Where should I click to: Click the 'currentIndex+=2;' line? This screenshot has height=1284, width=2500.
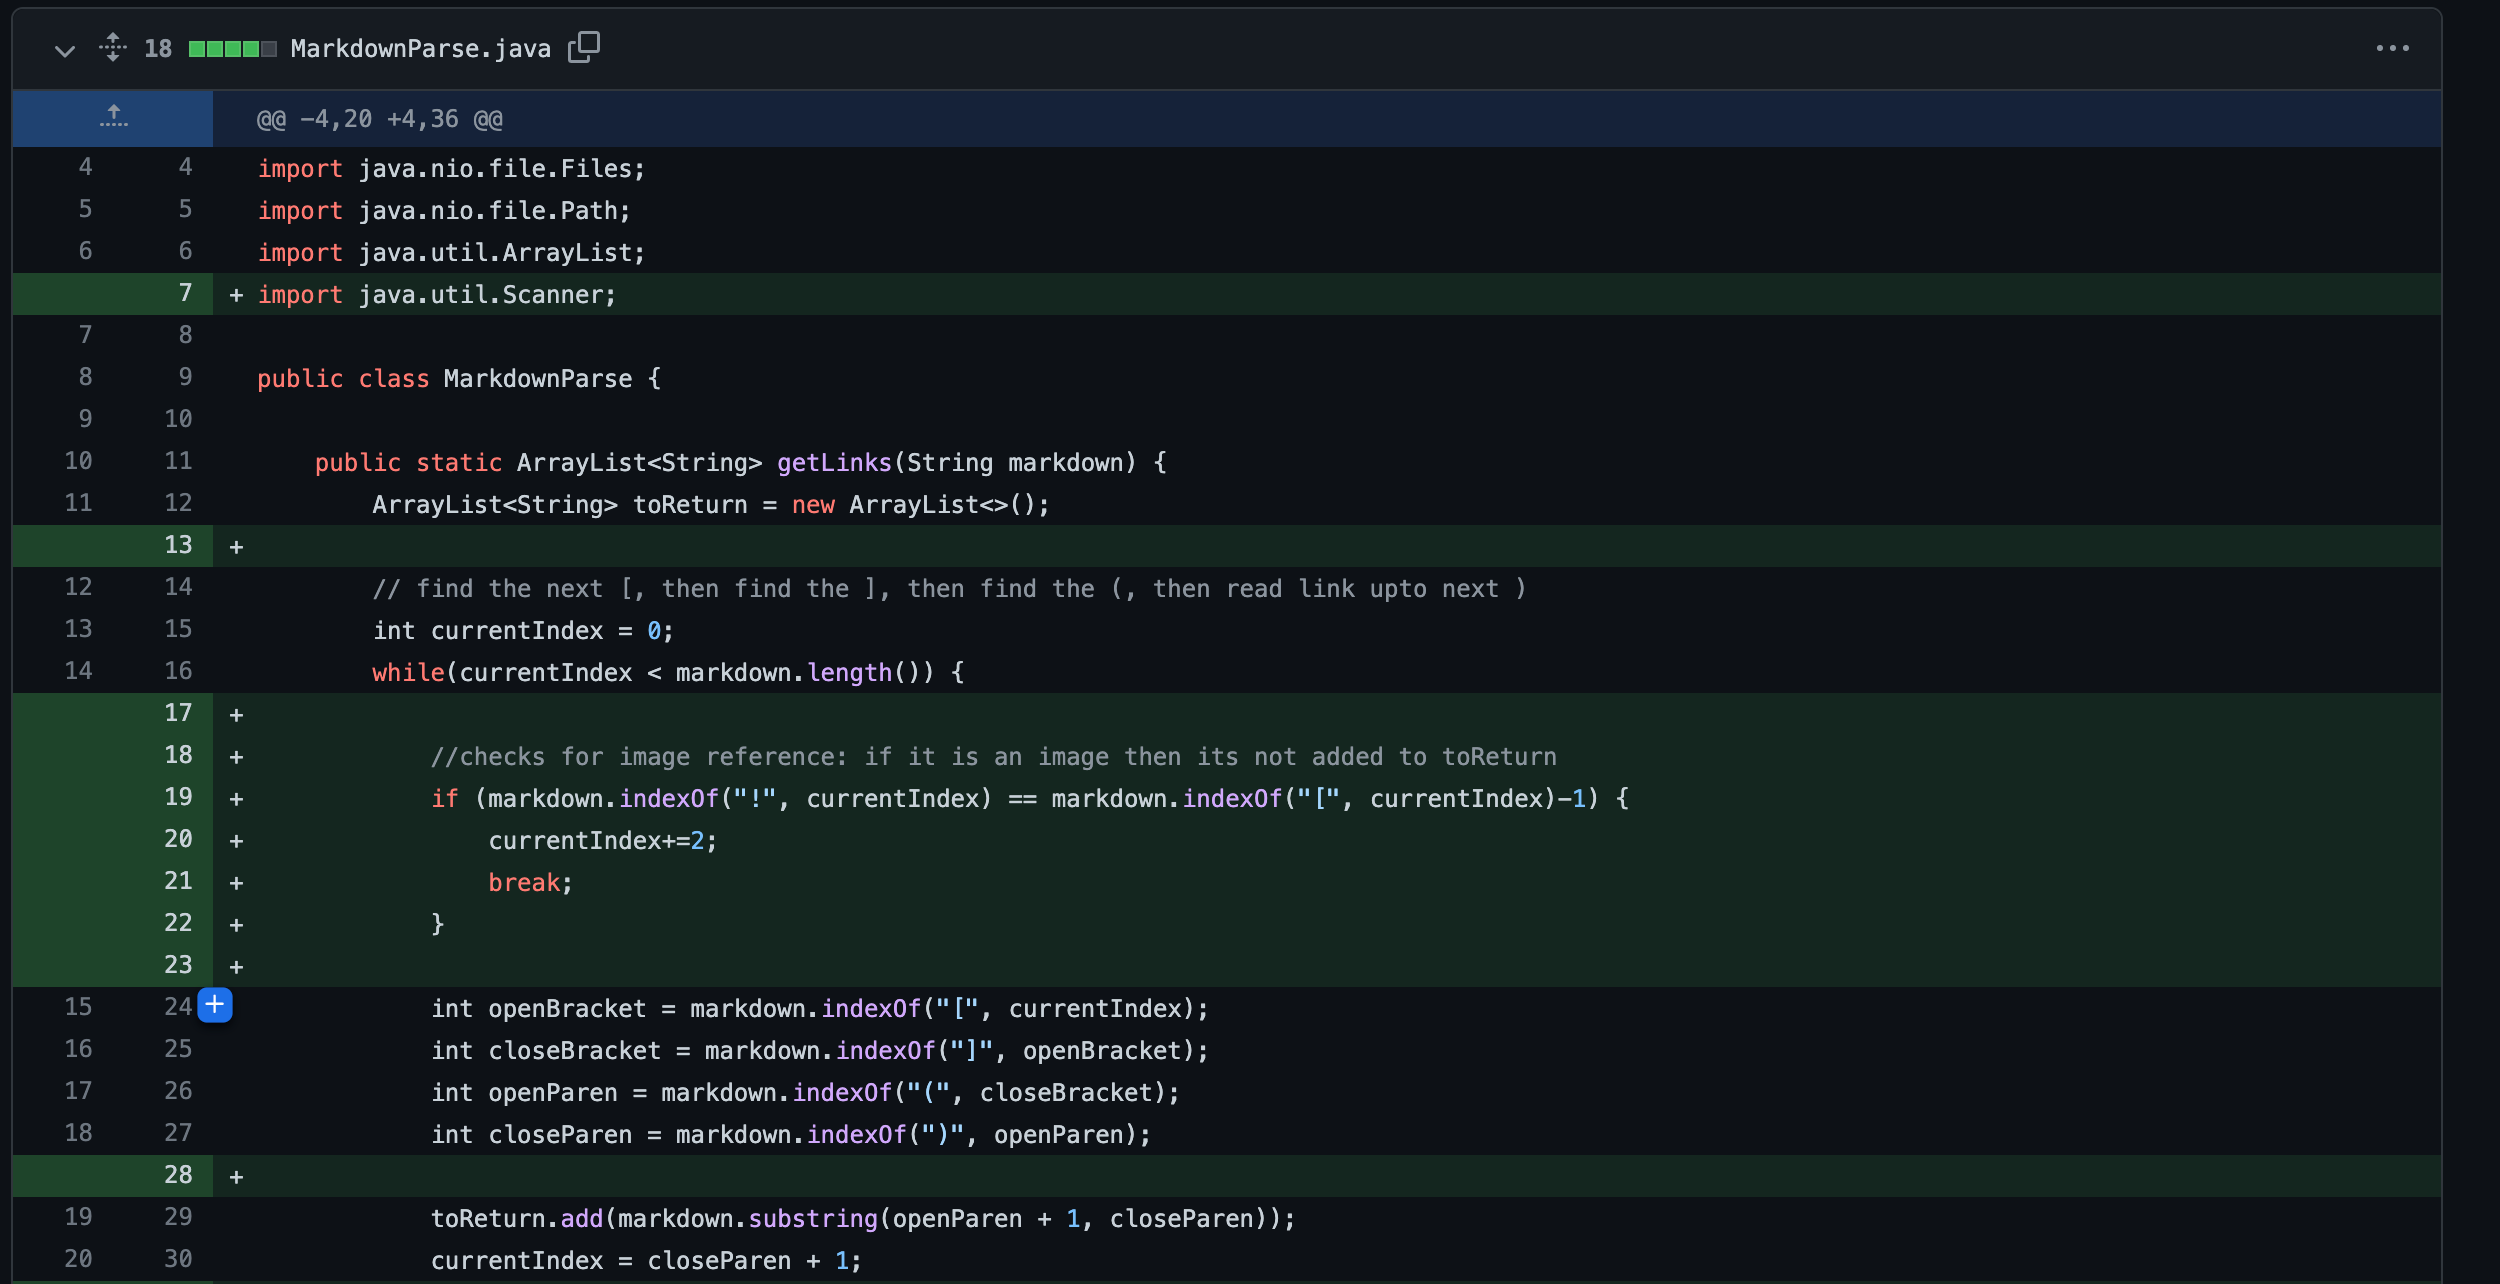(x=603, y=841)
